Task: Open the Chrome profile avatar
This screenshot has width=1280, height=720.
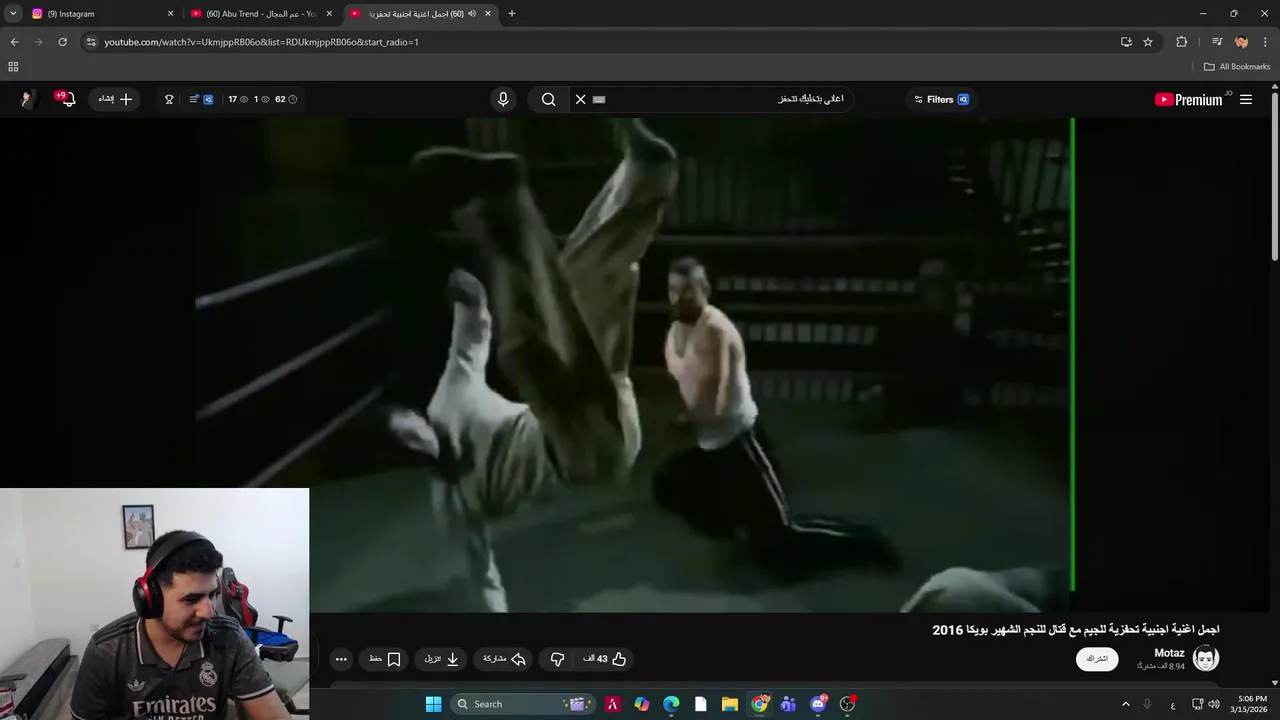Action: 1241,42
